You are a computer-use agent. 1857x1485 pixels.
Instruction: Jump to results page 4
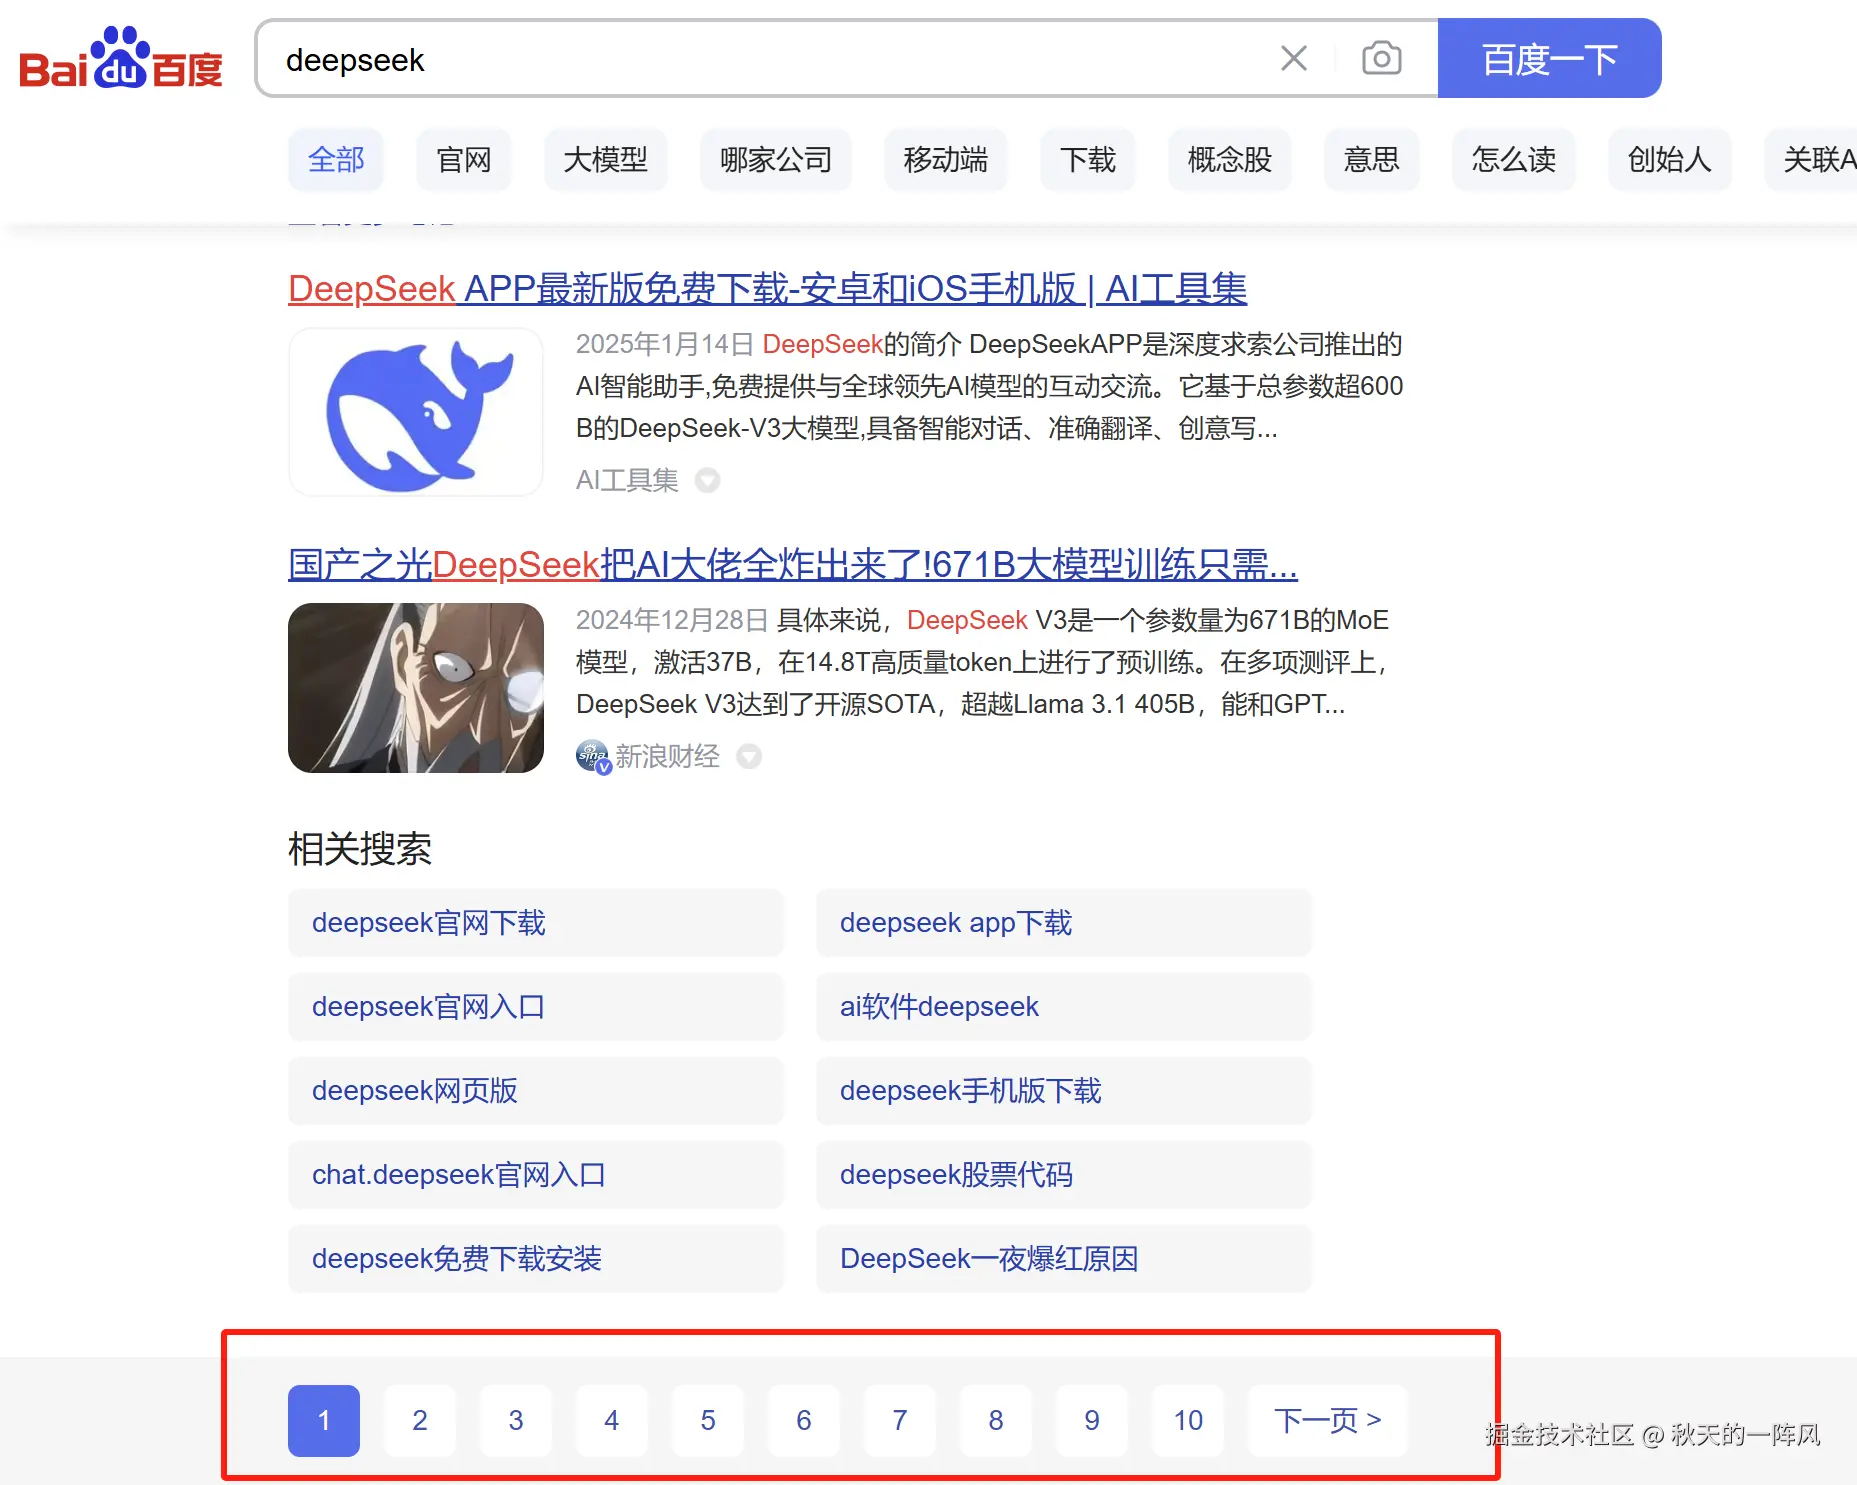coord(612,1420)
